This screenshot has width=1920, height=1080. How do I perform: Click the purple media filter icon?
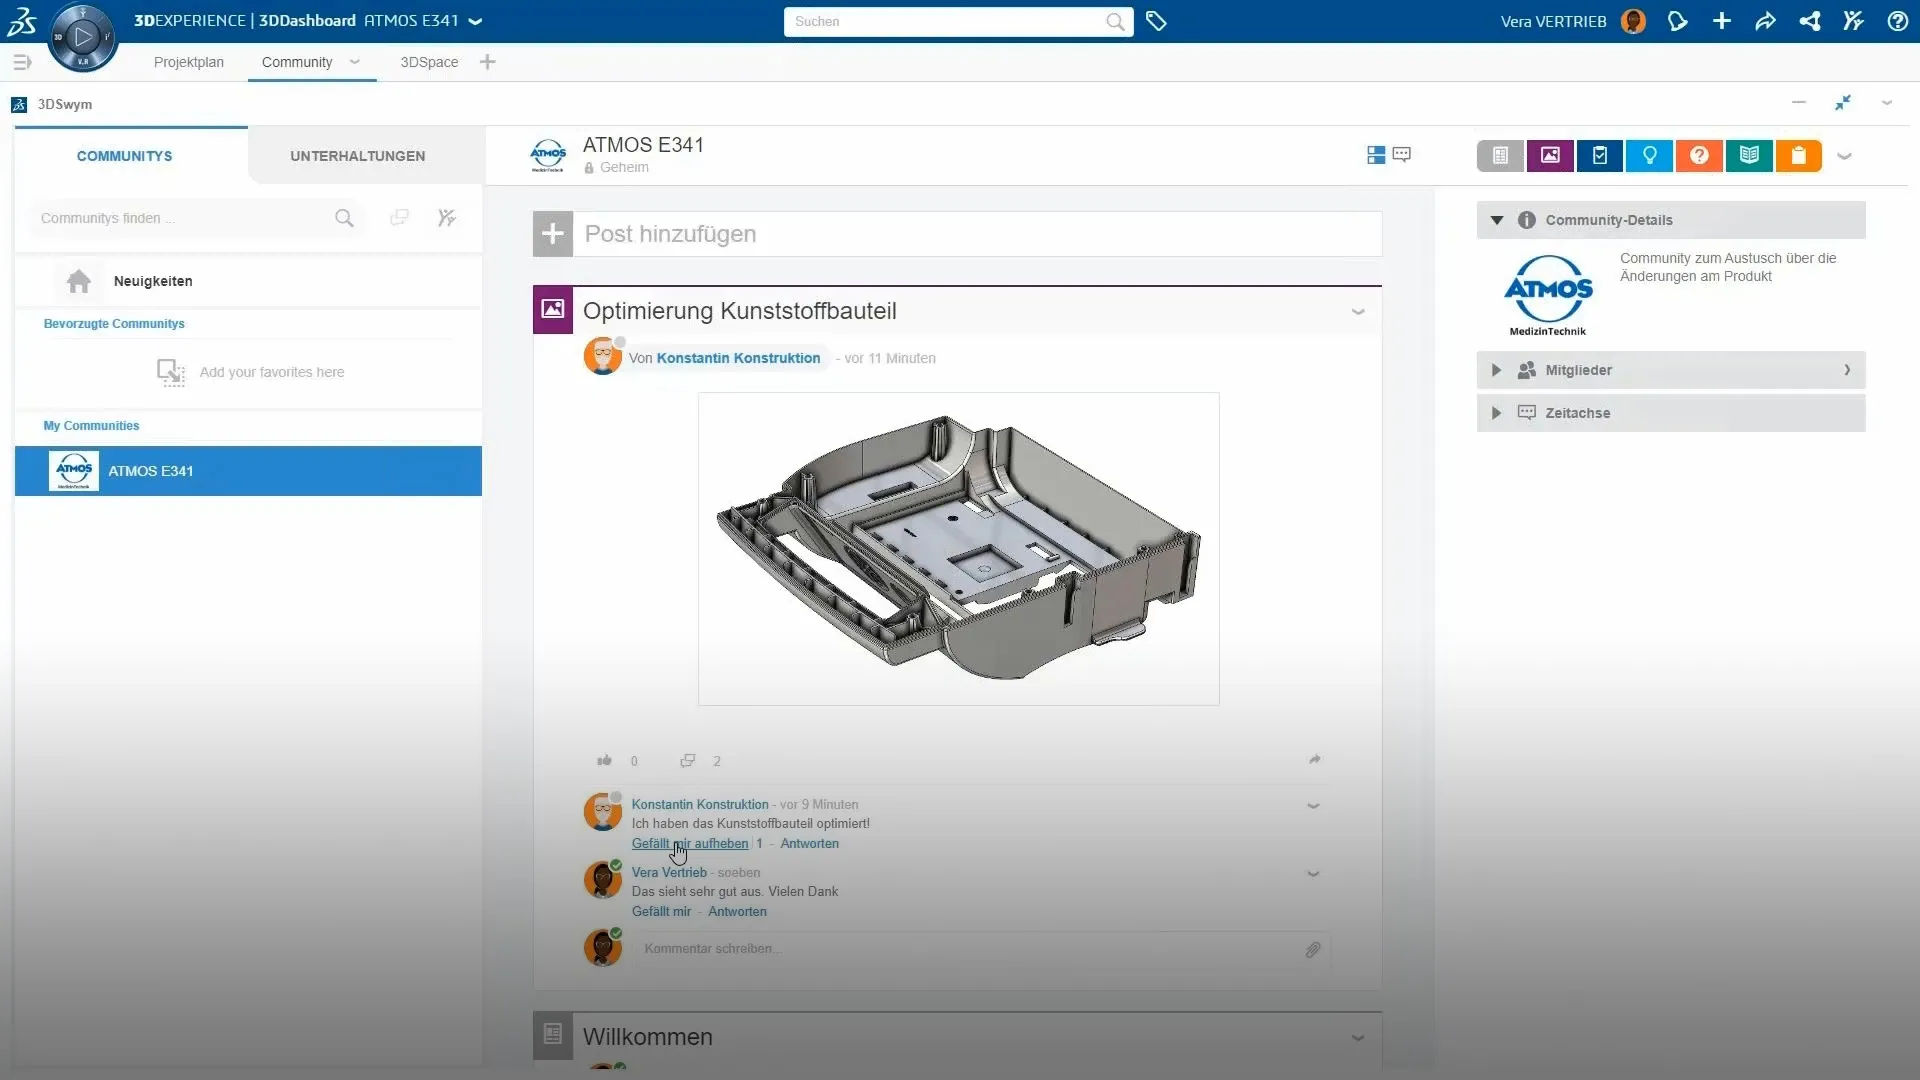click(1550, 155)
